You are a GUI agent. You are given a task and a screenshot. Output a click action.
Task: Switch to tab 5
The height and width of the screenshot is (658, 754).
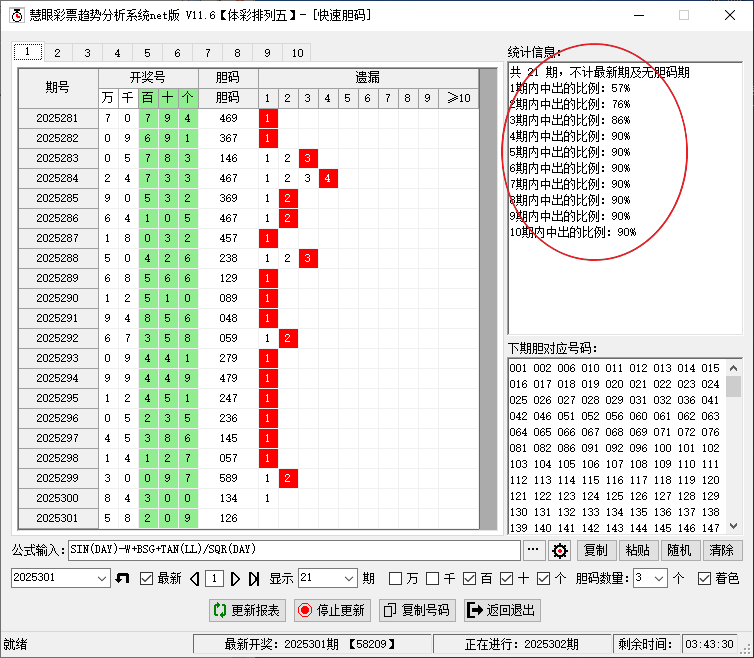click(147, 53)
